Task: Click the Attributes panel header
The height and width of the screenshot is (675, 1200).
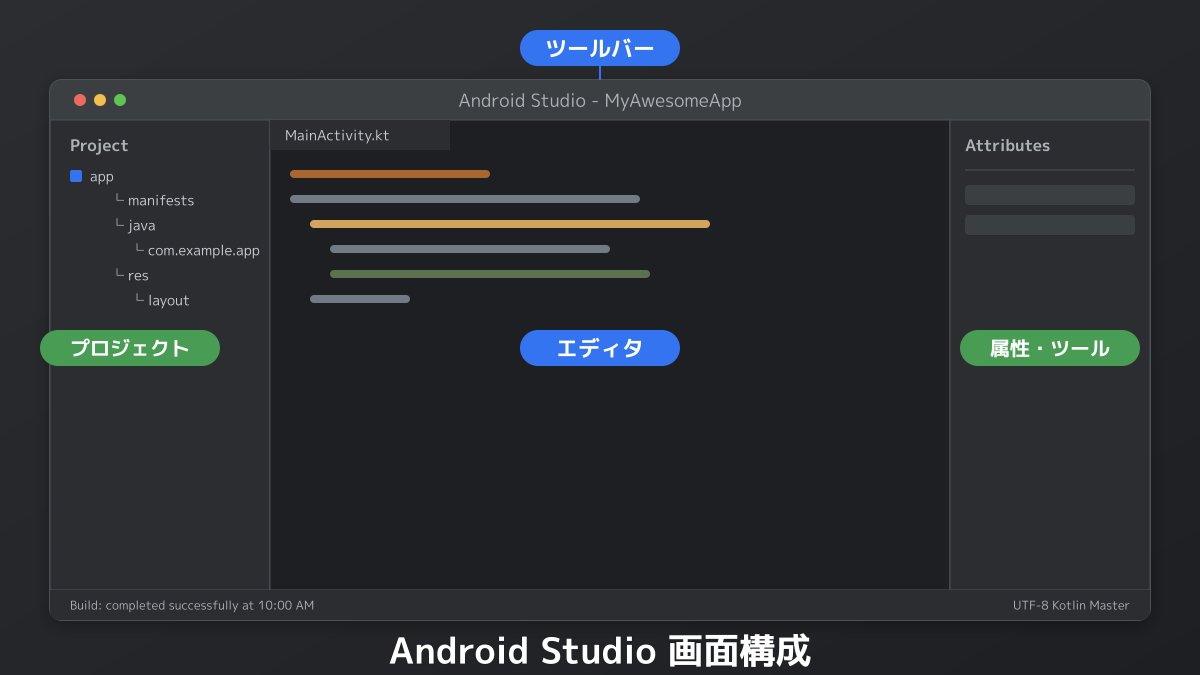Action: coord(1007,146)
